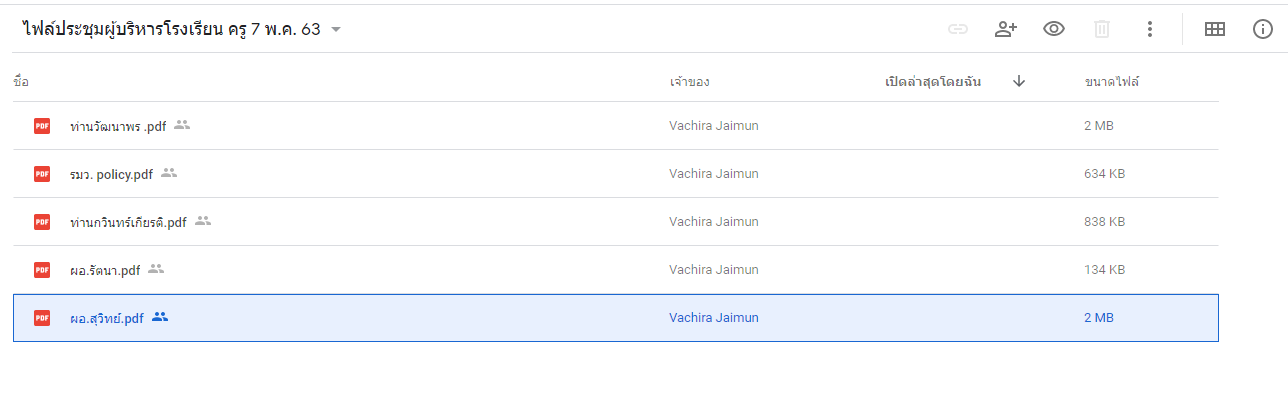
Task: Show details with the info icon
Action: coord(1263,29)
